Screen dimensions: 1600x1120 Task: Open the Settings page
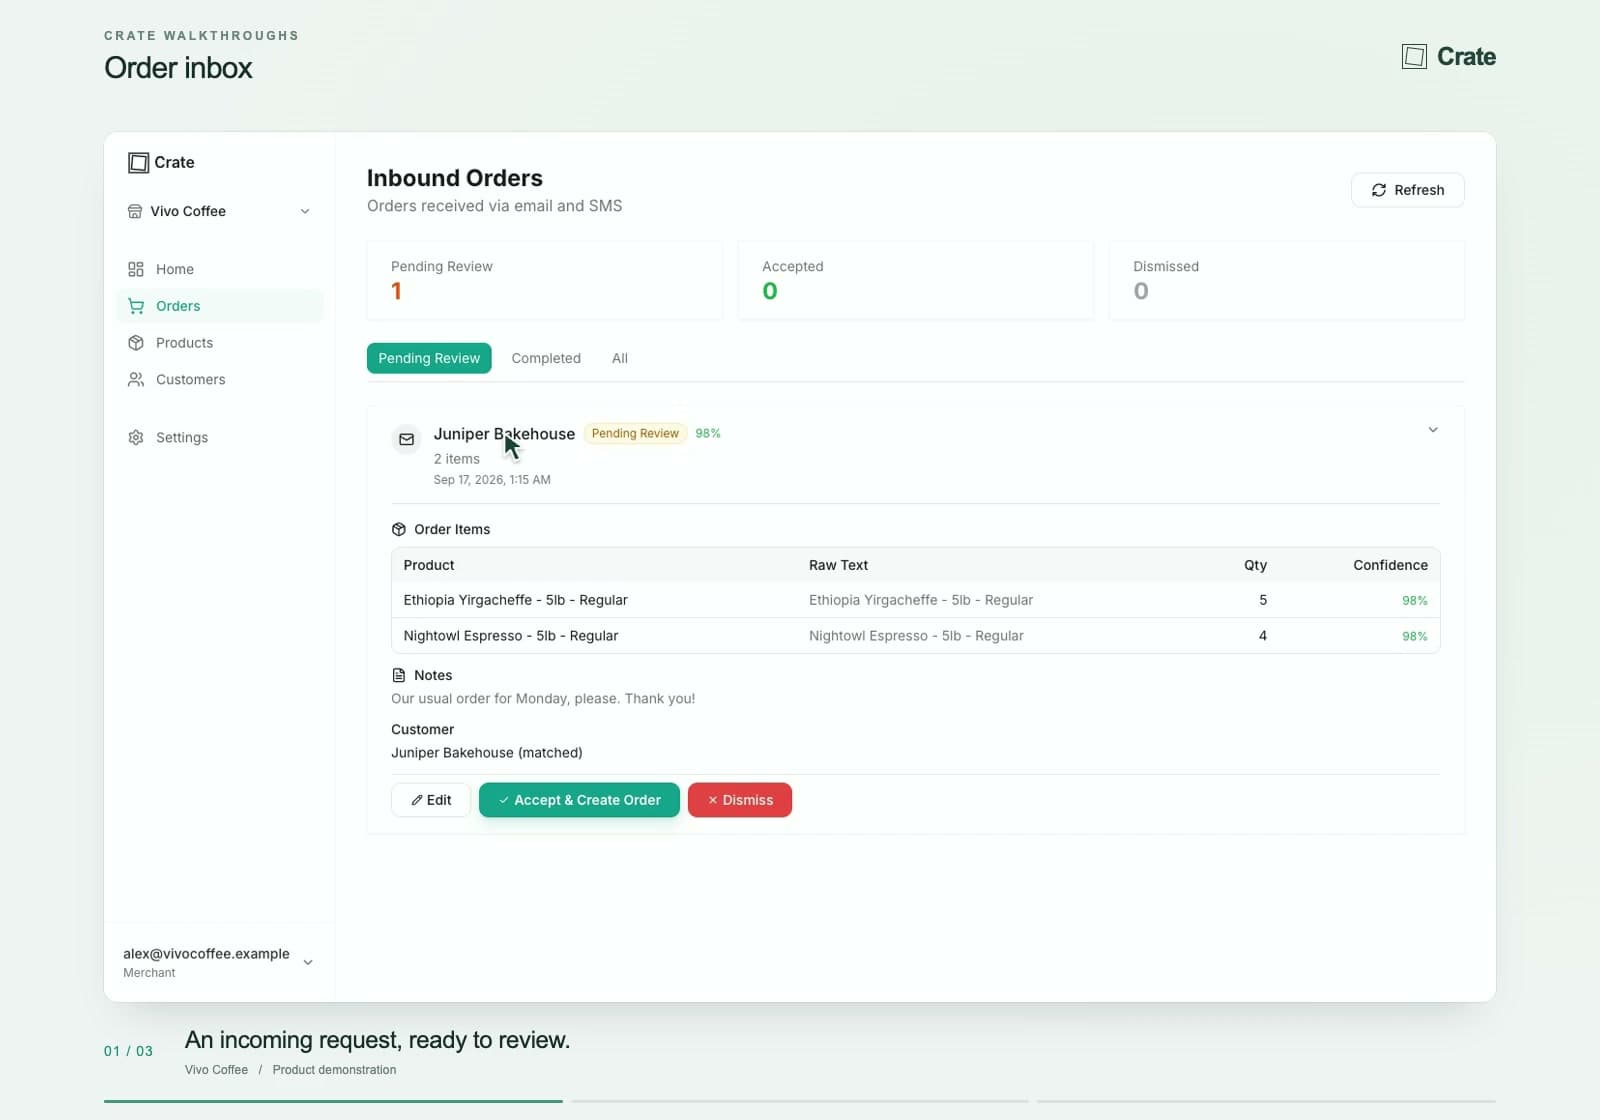(220, 438)
